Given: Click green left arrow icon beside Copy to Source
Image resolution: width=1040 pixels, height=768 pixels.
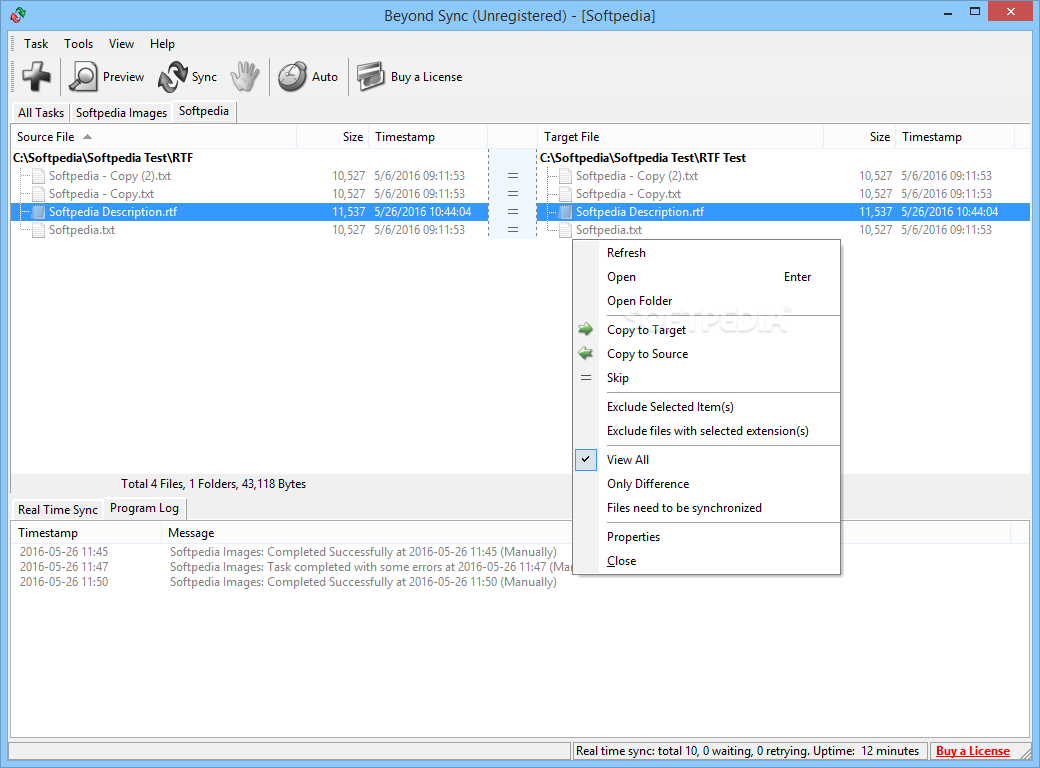Looking at the screenshot, I should [586, 353].
